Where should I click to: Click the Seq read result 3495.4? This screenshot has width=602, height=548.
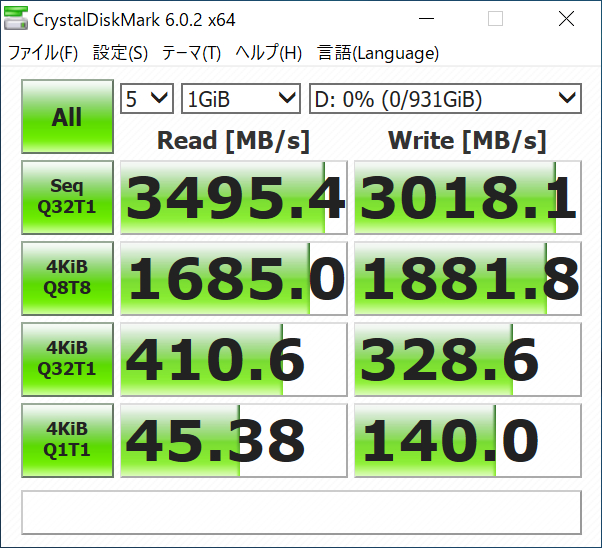[234, 197]
